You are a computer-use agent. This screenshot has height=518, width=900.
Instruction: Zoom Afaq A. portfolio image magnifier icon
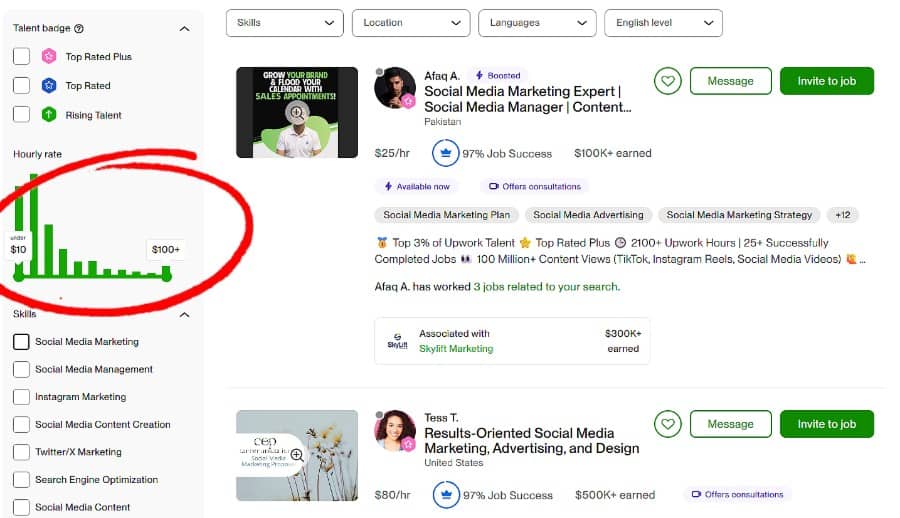coord(297,113)
